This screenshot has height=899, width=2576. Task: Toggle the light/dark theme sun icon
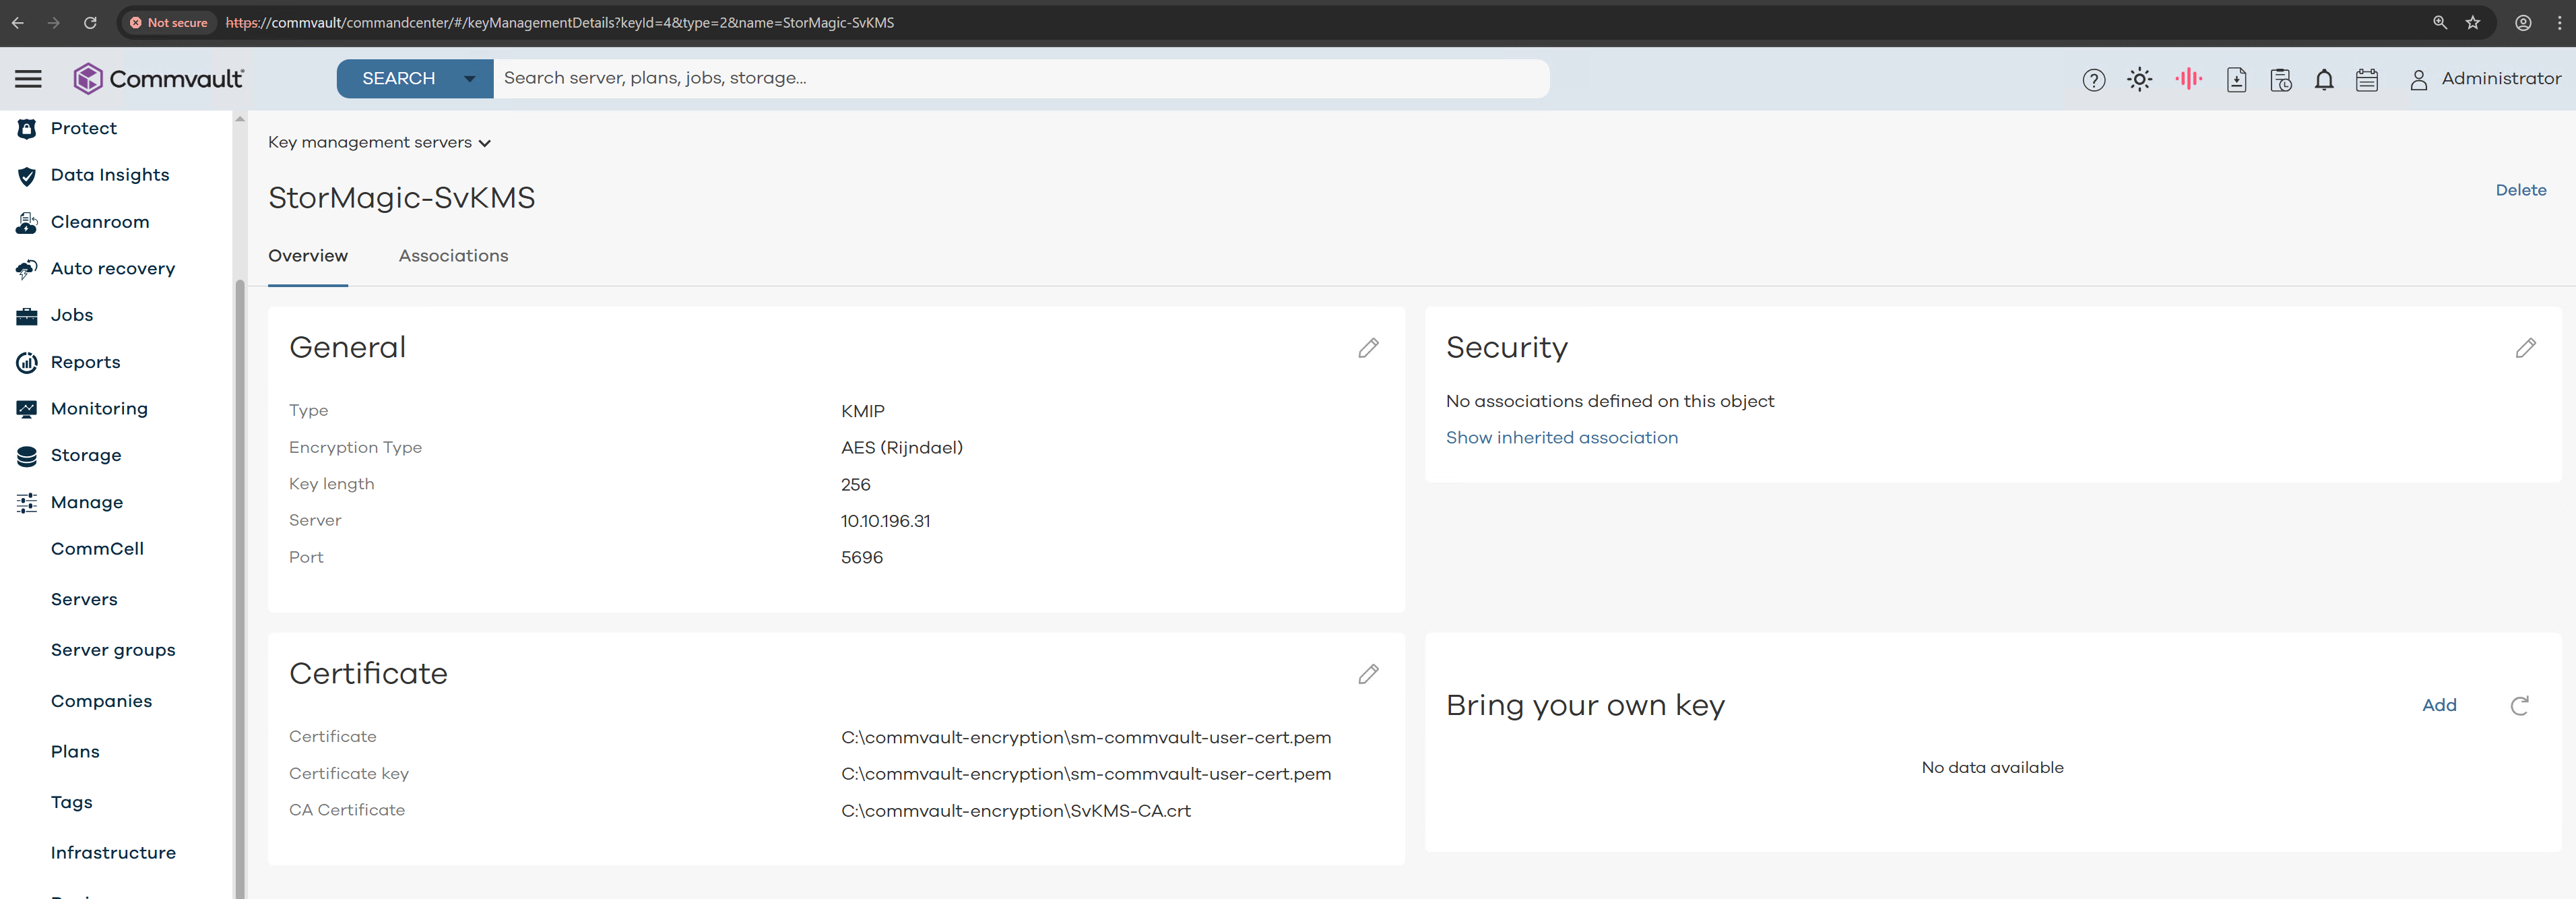coord(2139,79)
